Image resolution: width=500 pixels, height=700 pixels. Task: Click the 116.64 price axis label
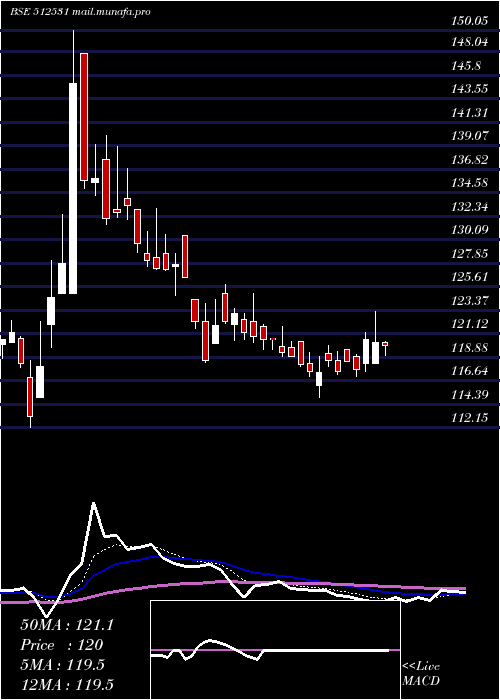click(469, 371)
